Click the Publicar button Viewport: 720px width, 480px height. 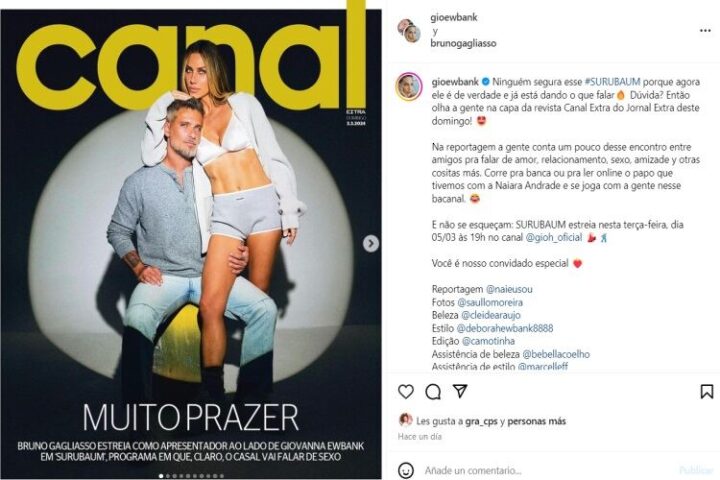696,470
